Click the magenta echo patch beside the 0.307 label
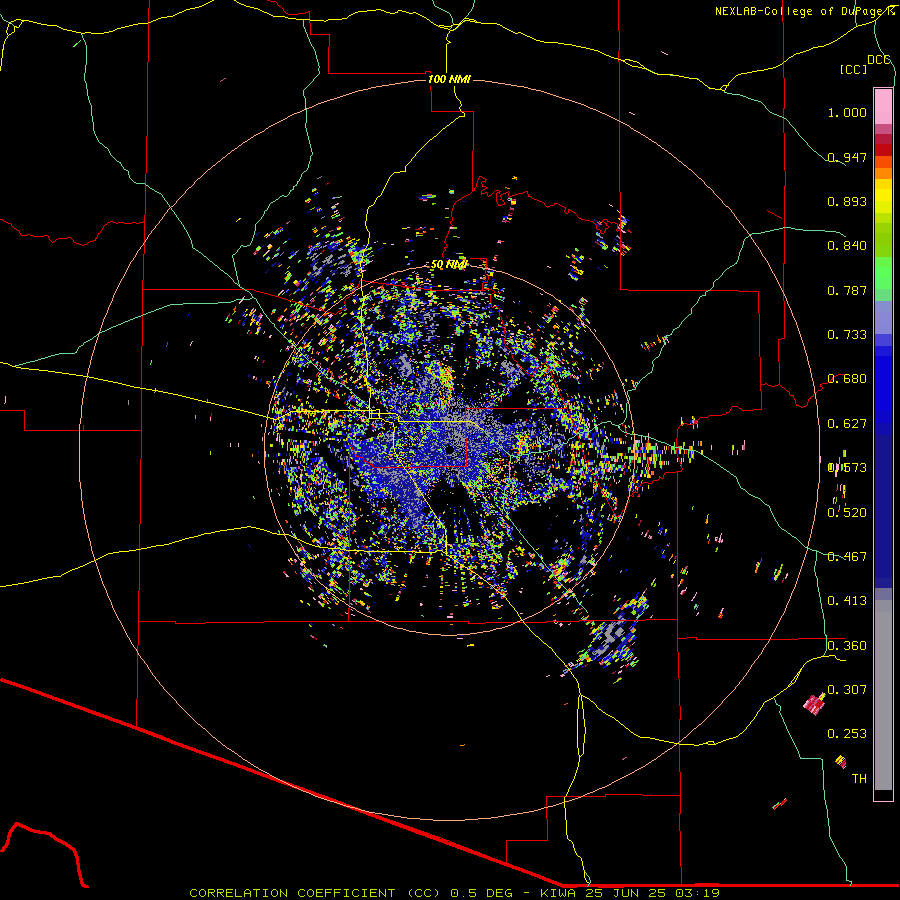 click(814, 704)
